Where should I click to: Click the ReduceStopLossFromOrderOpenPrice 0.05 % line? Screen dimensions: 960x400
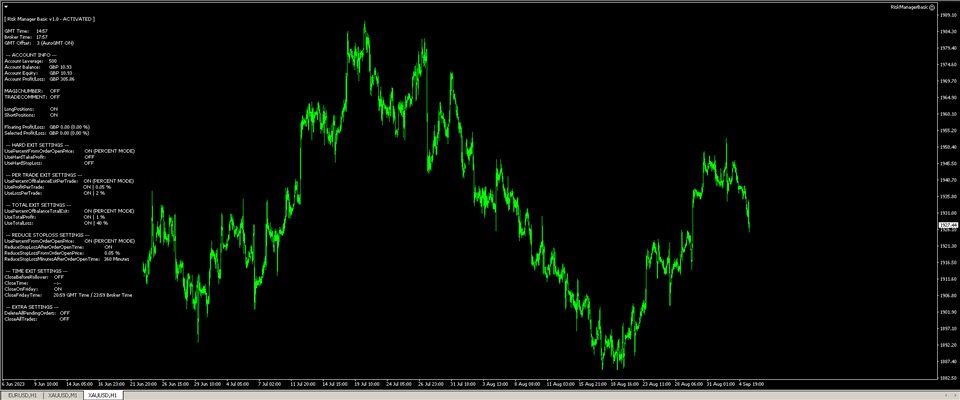pos(62,253)
